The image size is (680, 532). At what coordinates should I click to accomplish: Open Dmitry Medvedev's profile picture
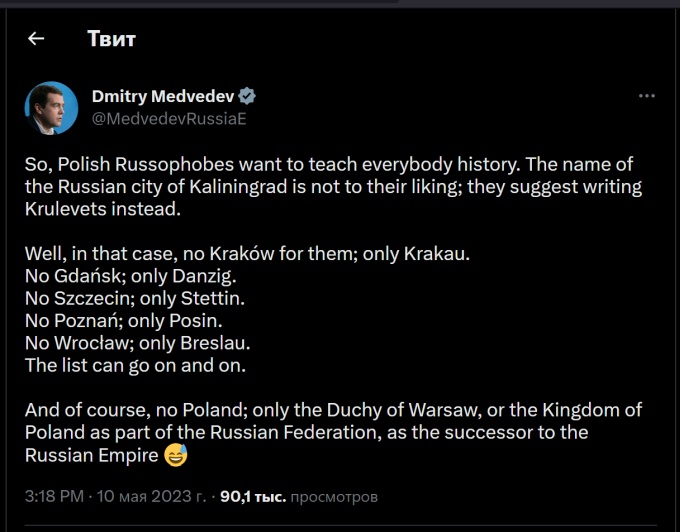[51, 108]
